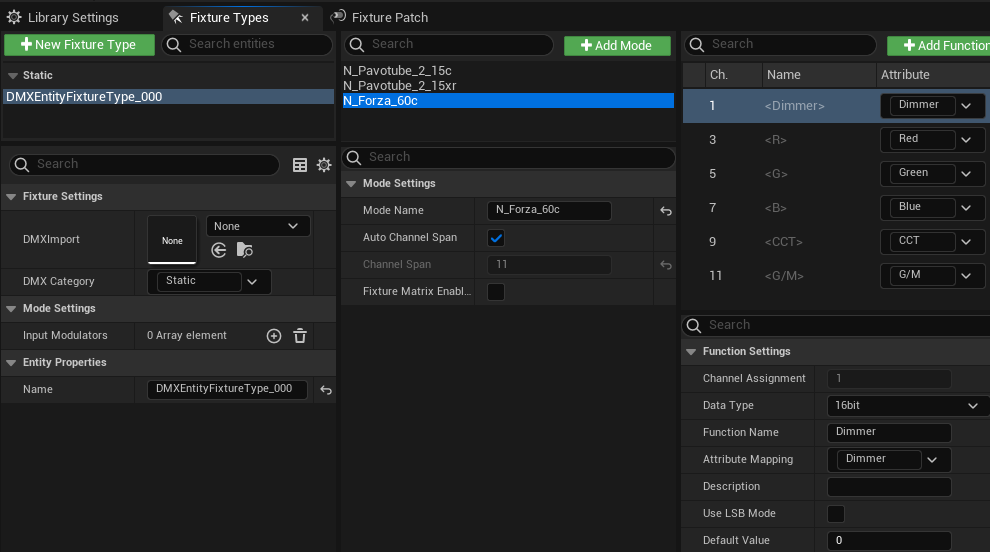Open the Attribute Mapping Dimmer dropdown
The width and height of the screenshot is (990, 552).
pyautogui.click(x=889, y=460)
